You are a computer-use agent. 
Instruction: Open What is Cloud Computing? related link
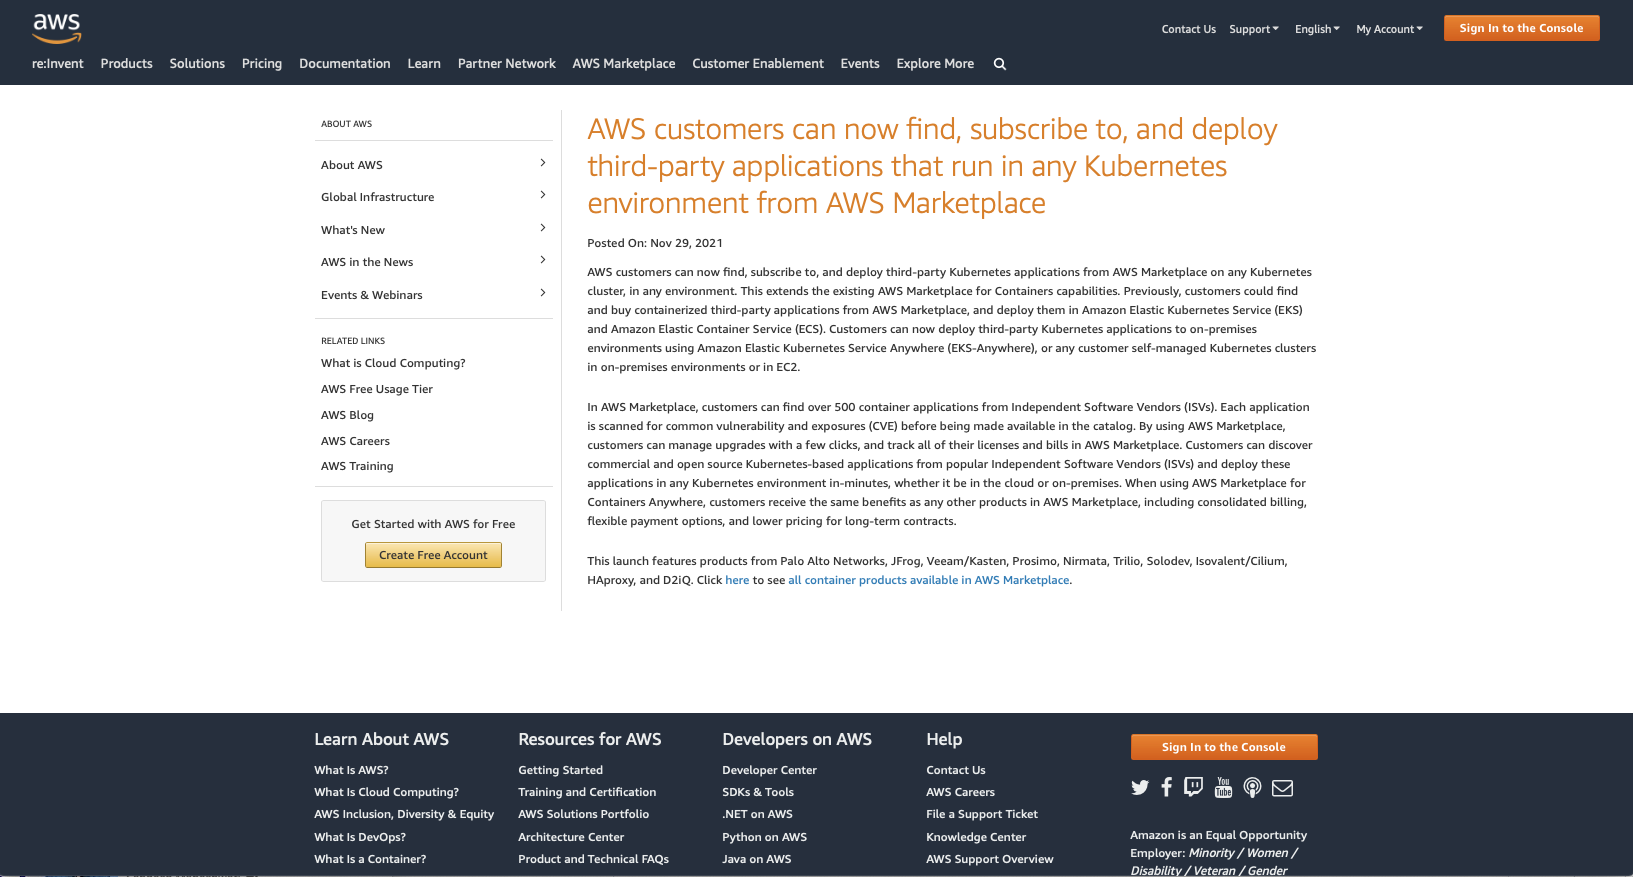pyautogui.click(x=393, y=363)
